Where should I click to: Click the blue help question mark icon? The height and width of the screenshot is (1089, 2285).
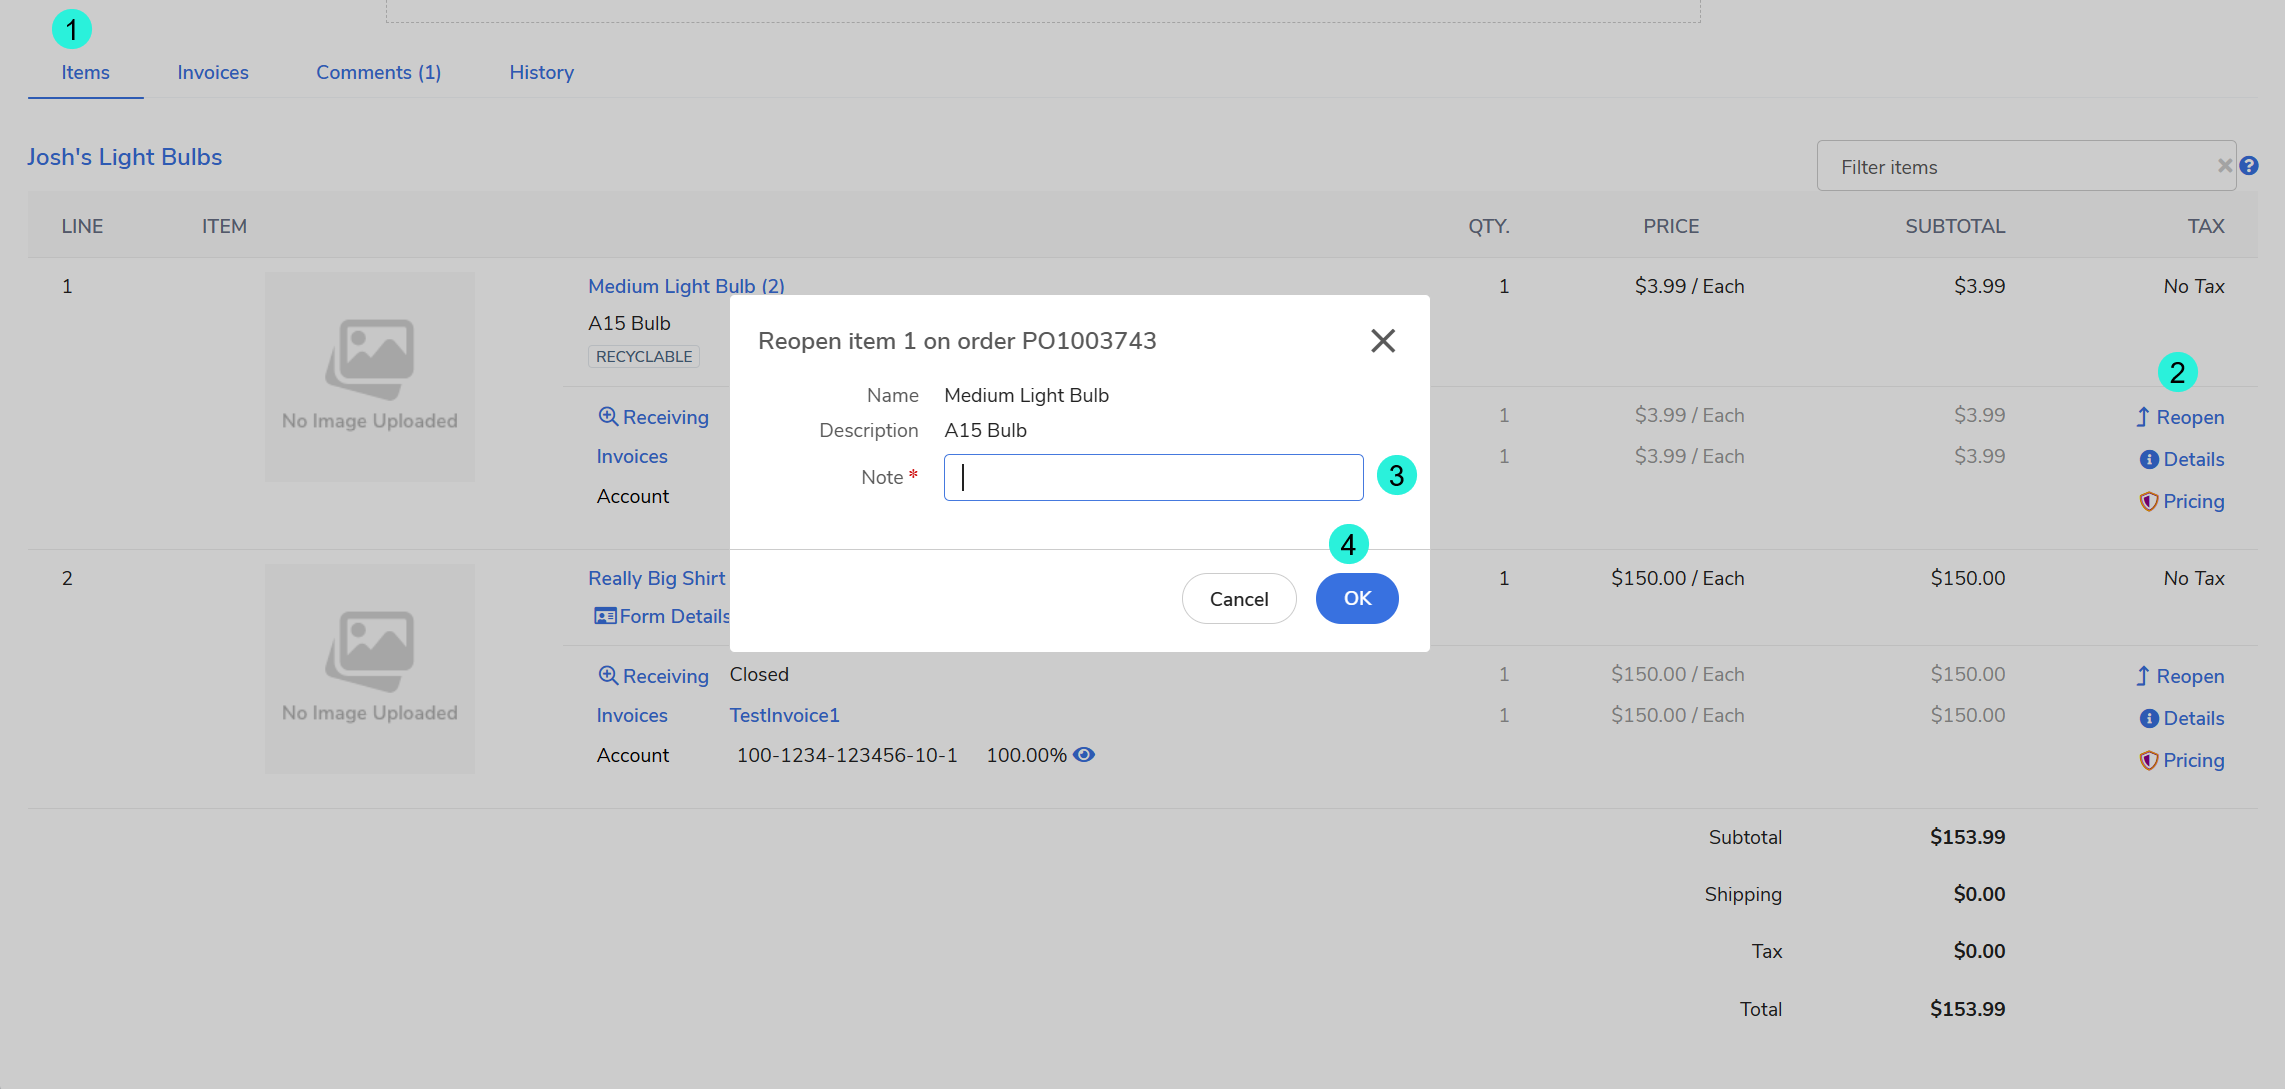(x=2249, y=166)
